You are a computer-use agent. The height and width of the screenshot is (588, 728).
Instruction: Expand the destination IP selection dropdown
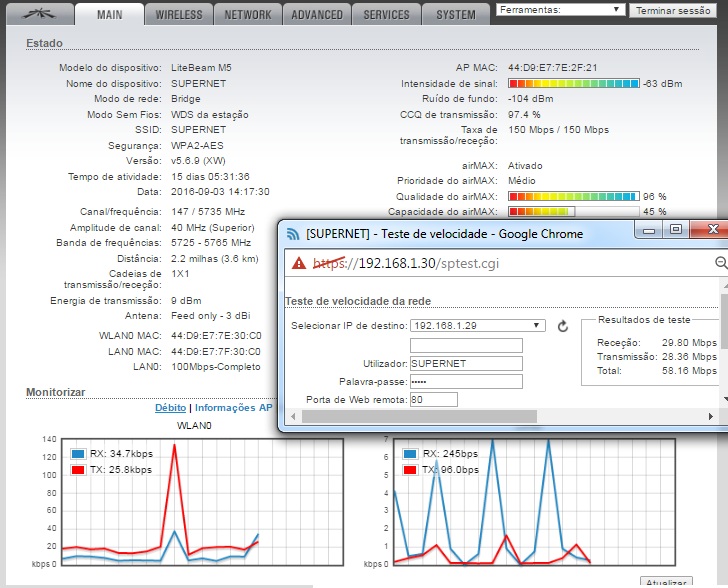pyautogui.click(x=477, y=326)
